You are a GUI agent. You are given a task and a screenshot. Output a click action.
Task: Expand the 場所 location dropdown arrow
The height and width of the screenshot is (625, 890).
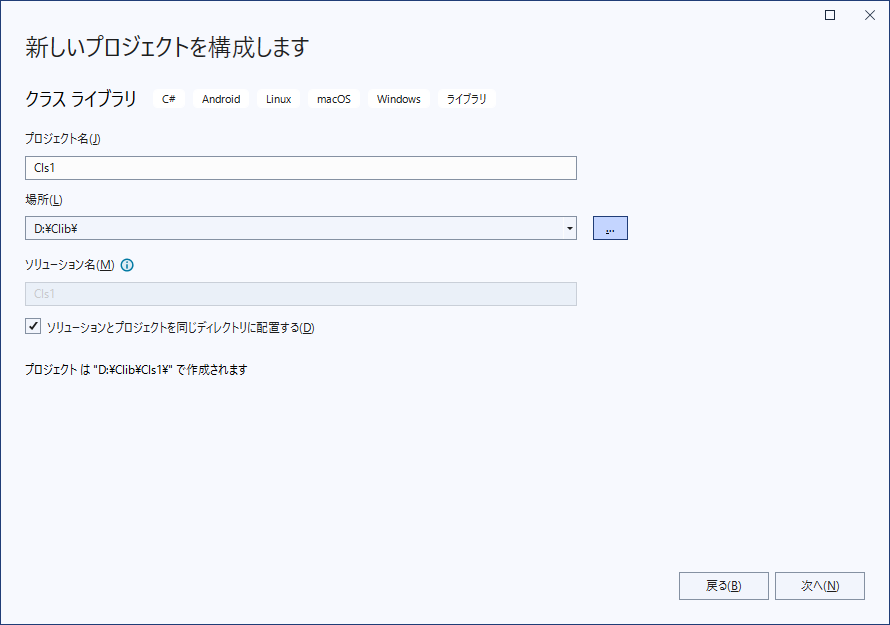[x=569, y=228]
